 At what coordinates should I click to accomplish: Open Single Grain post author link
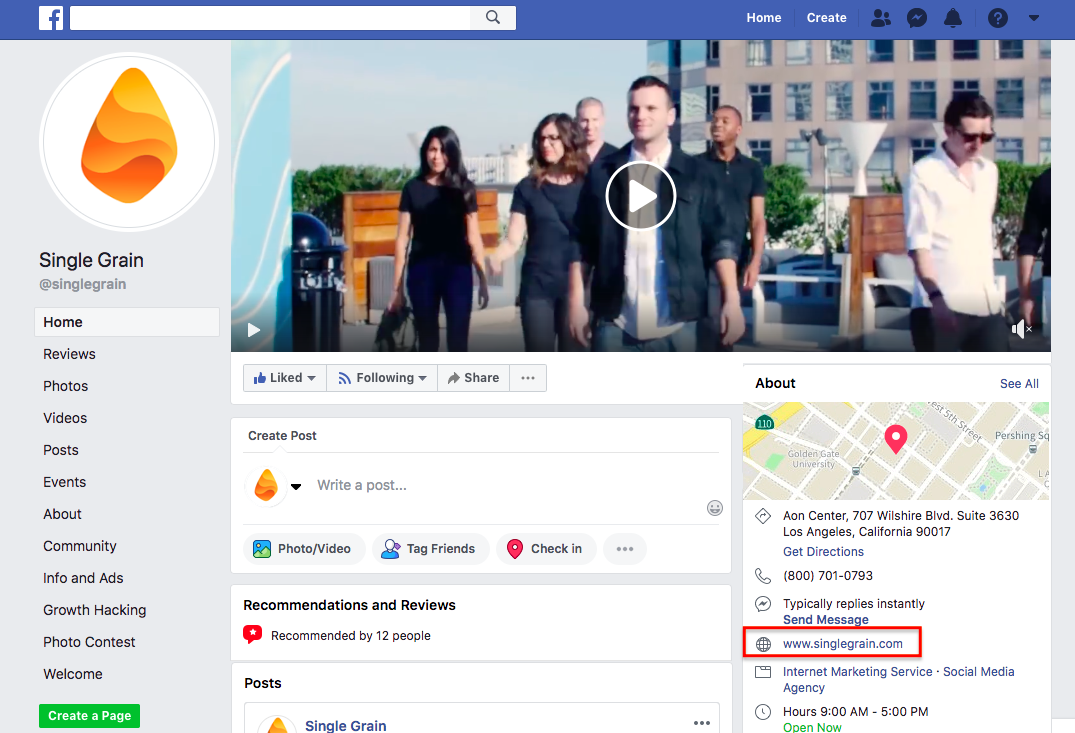pyautogui.click(x=346, y=725)
